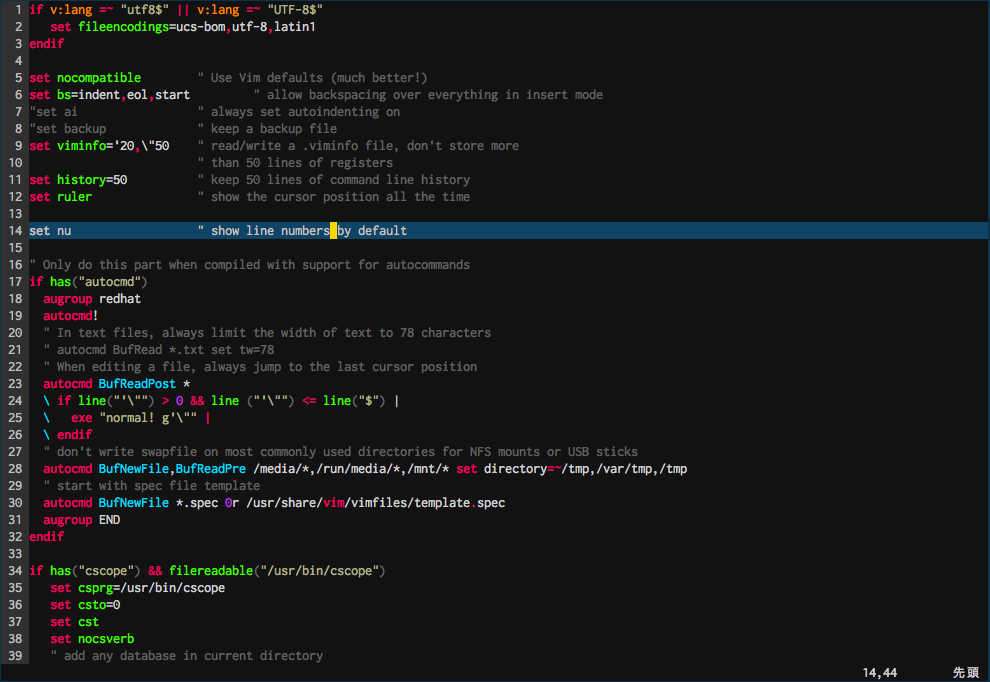Click "autocmd!" on line 19
This screenshot has width=990, height=682.
pyautogui.click(x=71, y=316)
